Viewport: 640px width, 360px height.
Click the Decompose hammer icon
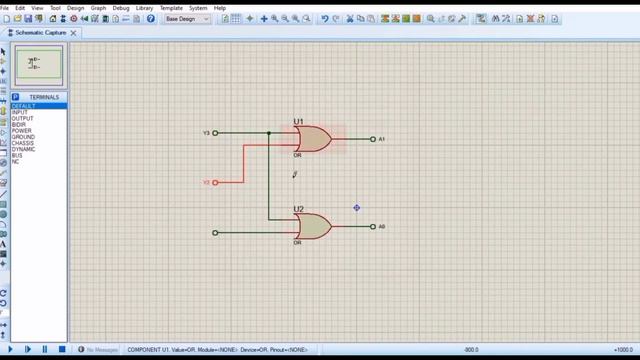pyautogui.click(x=462, y=19)
